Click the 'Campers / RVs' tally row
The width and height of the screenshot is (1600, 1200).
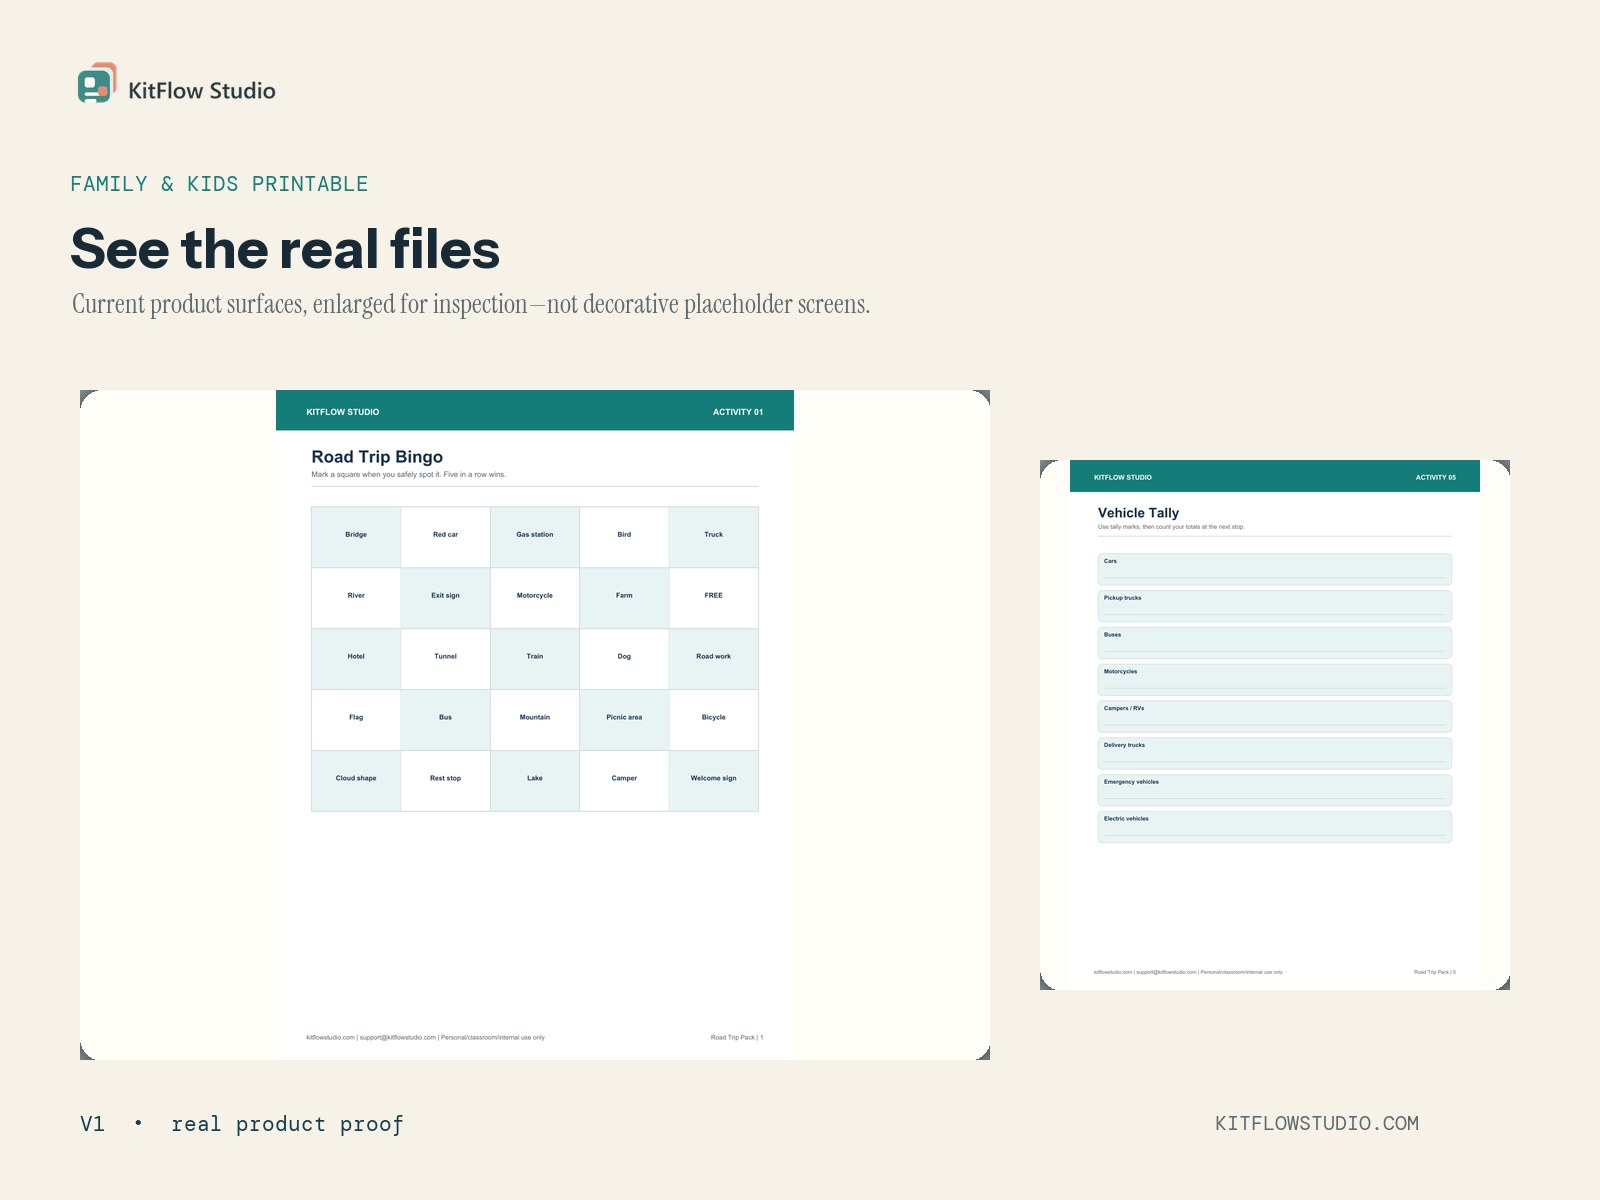(1275, 716)
